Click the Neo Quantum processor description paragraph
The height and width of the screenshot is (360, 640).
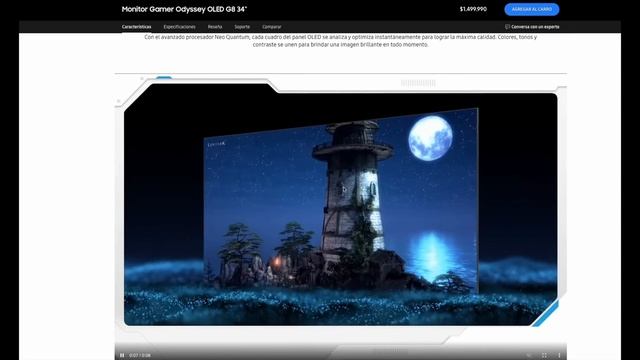click(340, 41)
